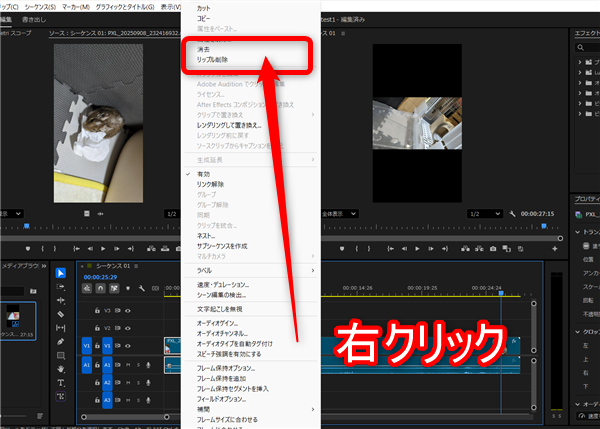Expand the トランスフォーム section

pyautogui.click(x=579, y=232)
